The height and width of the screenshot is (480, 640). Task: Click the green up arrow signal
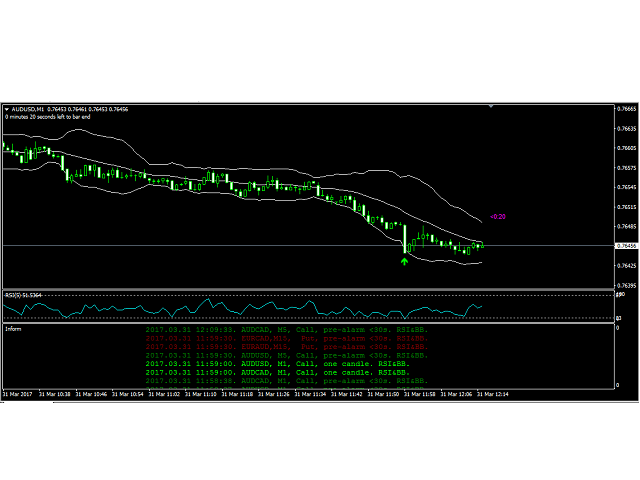tap(404, 262)
